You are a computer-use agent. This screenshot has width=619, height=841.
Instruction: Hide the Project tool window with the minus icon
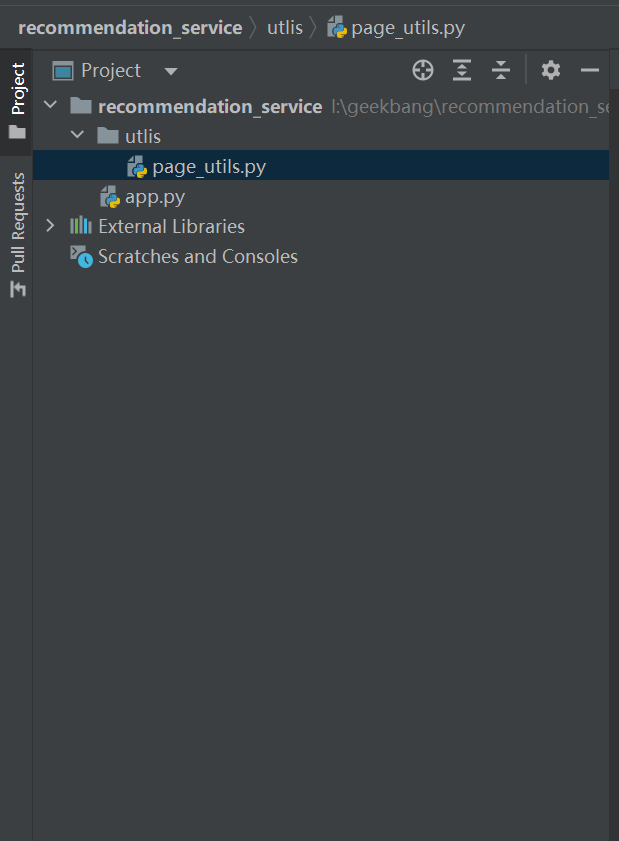click(x=590, y=70)
